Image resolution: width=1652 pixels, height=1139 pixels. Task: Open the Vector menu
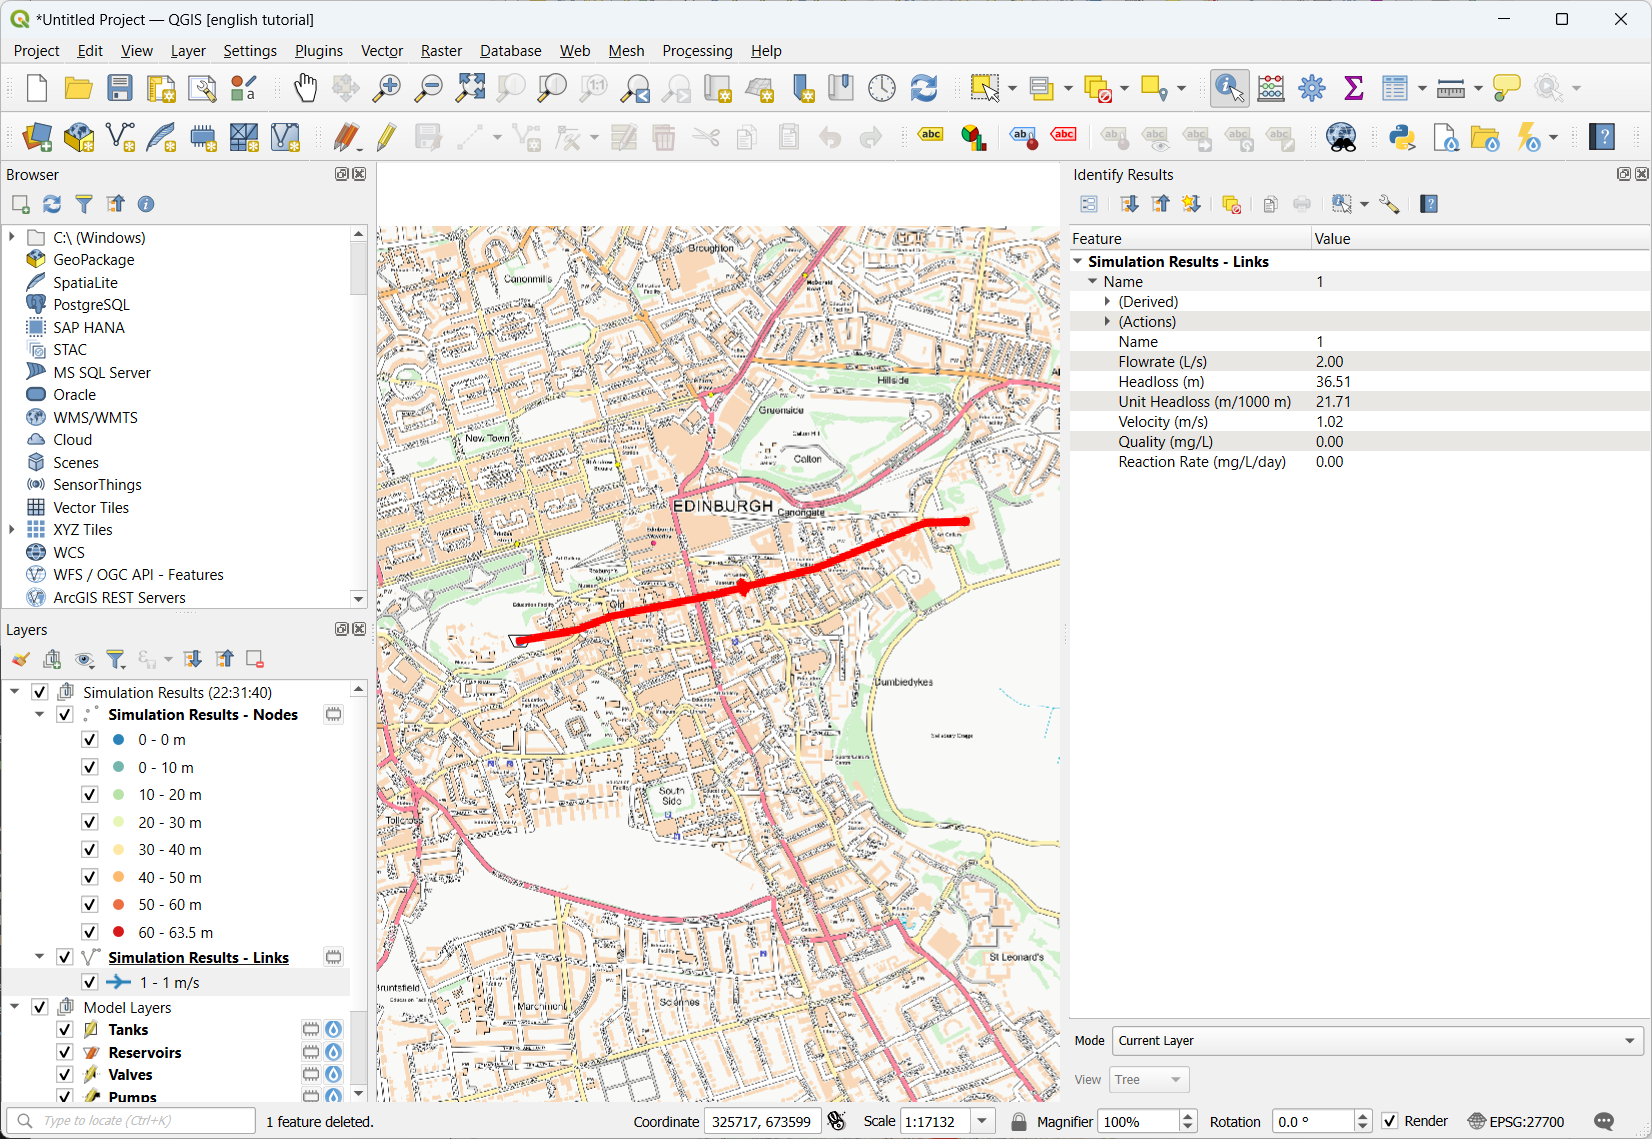pyautogui.click(x=381, y=51)
